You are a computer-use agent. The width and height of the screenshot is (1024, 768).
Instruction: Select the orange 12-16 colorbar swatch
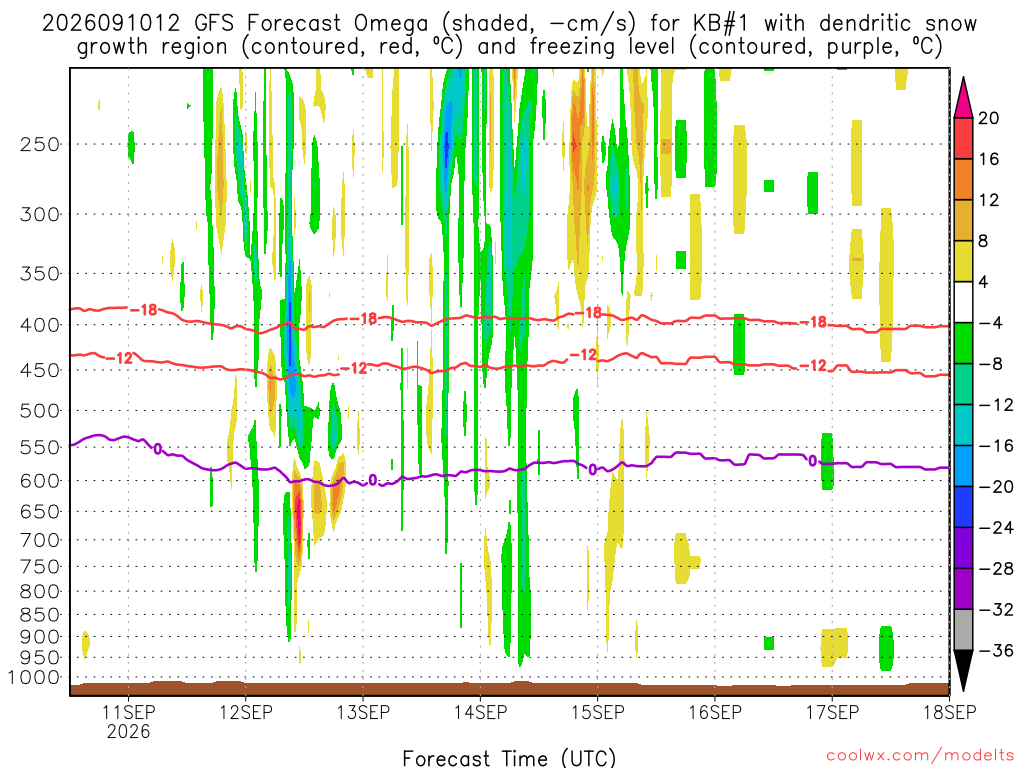[963, 180]
